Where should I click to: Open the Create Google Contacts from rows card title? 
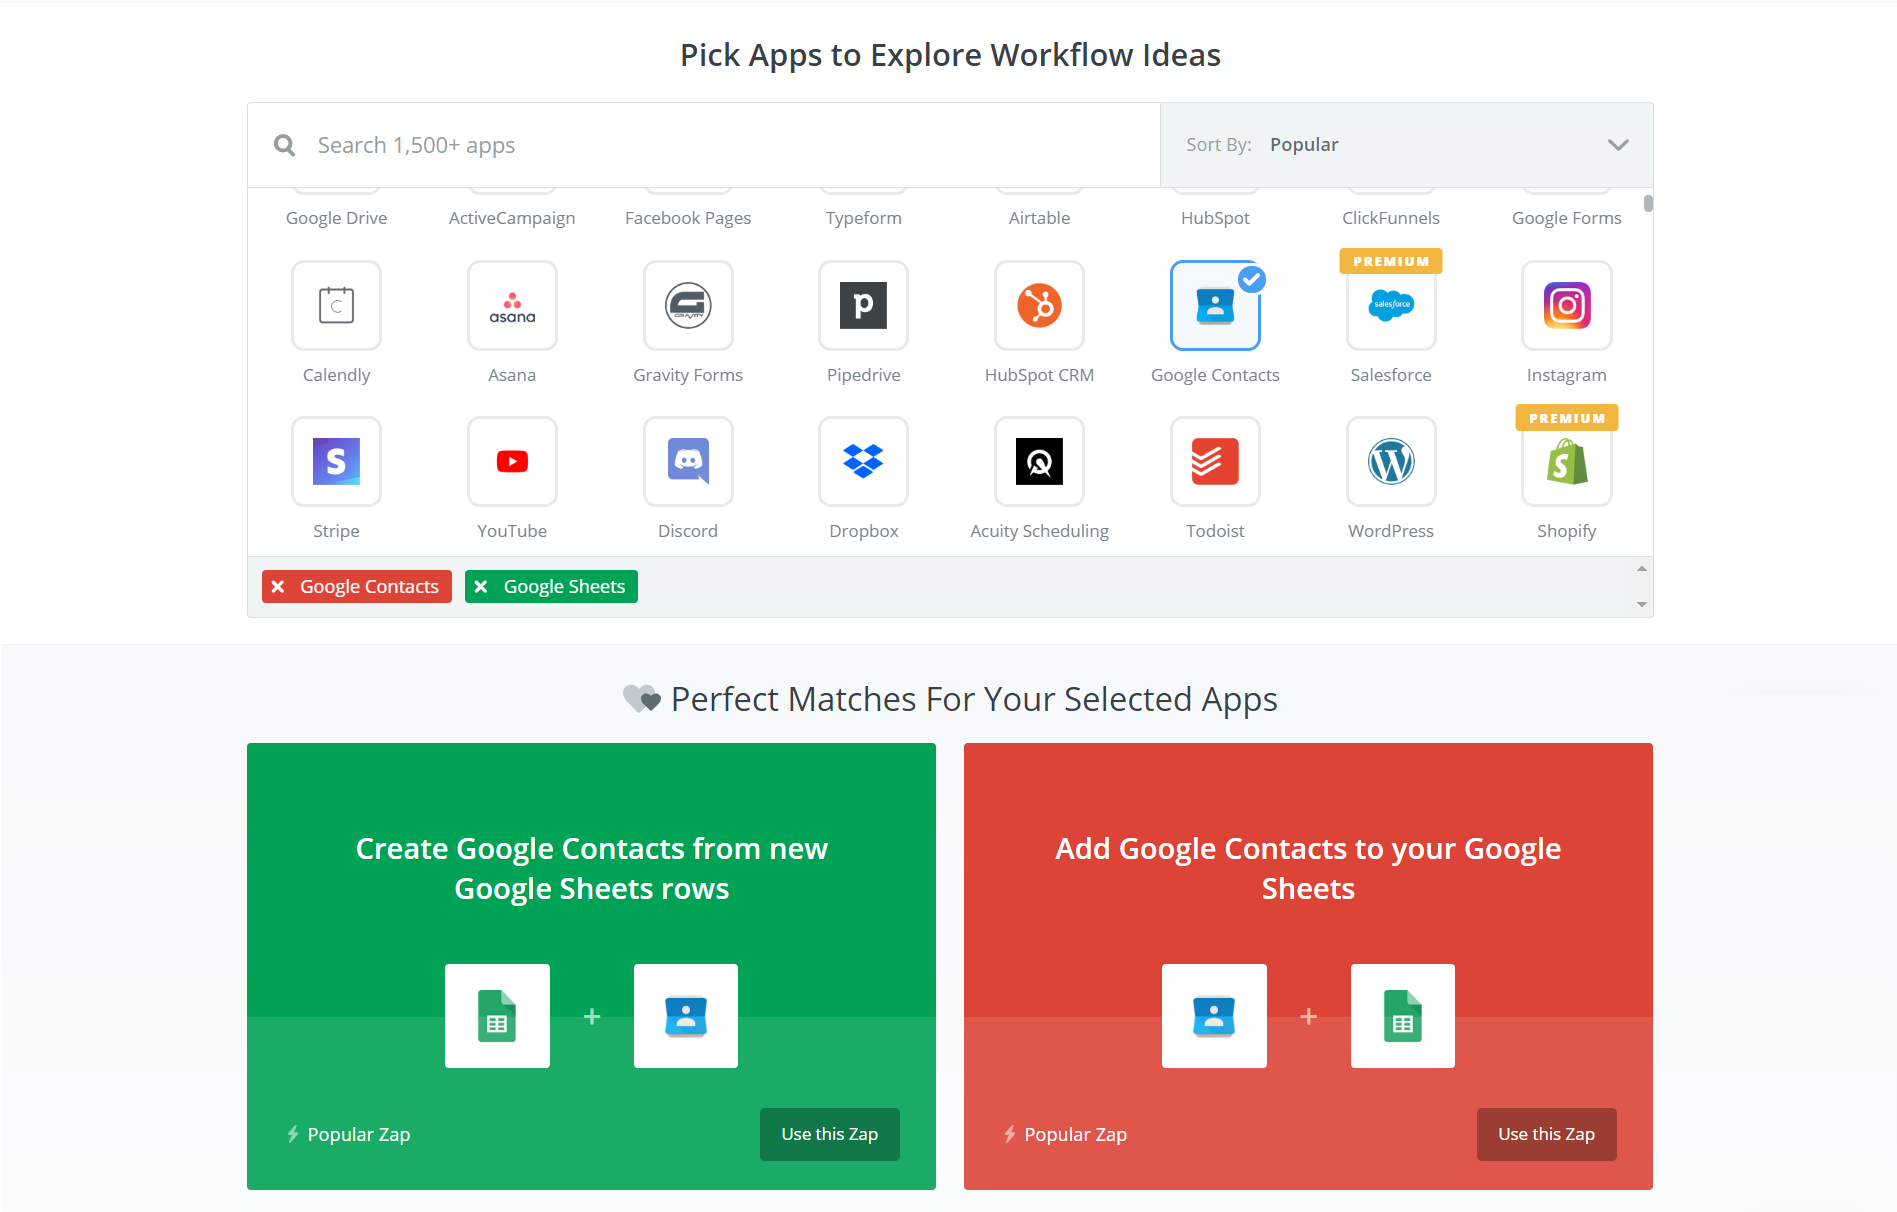tap(591, 868)
